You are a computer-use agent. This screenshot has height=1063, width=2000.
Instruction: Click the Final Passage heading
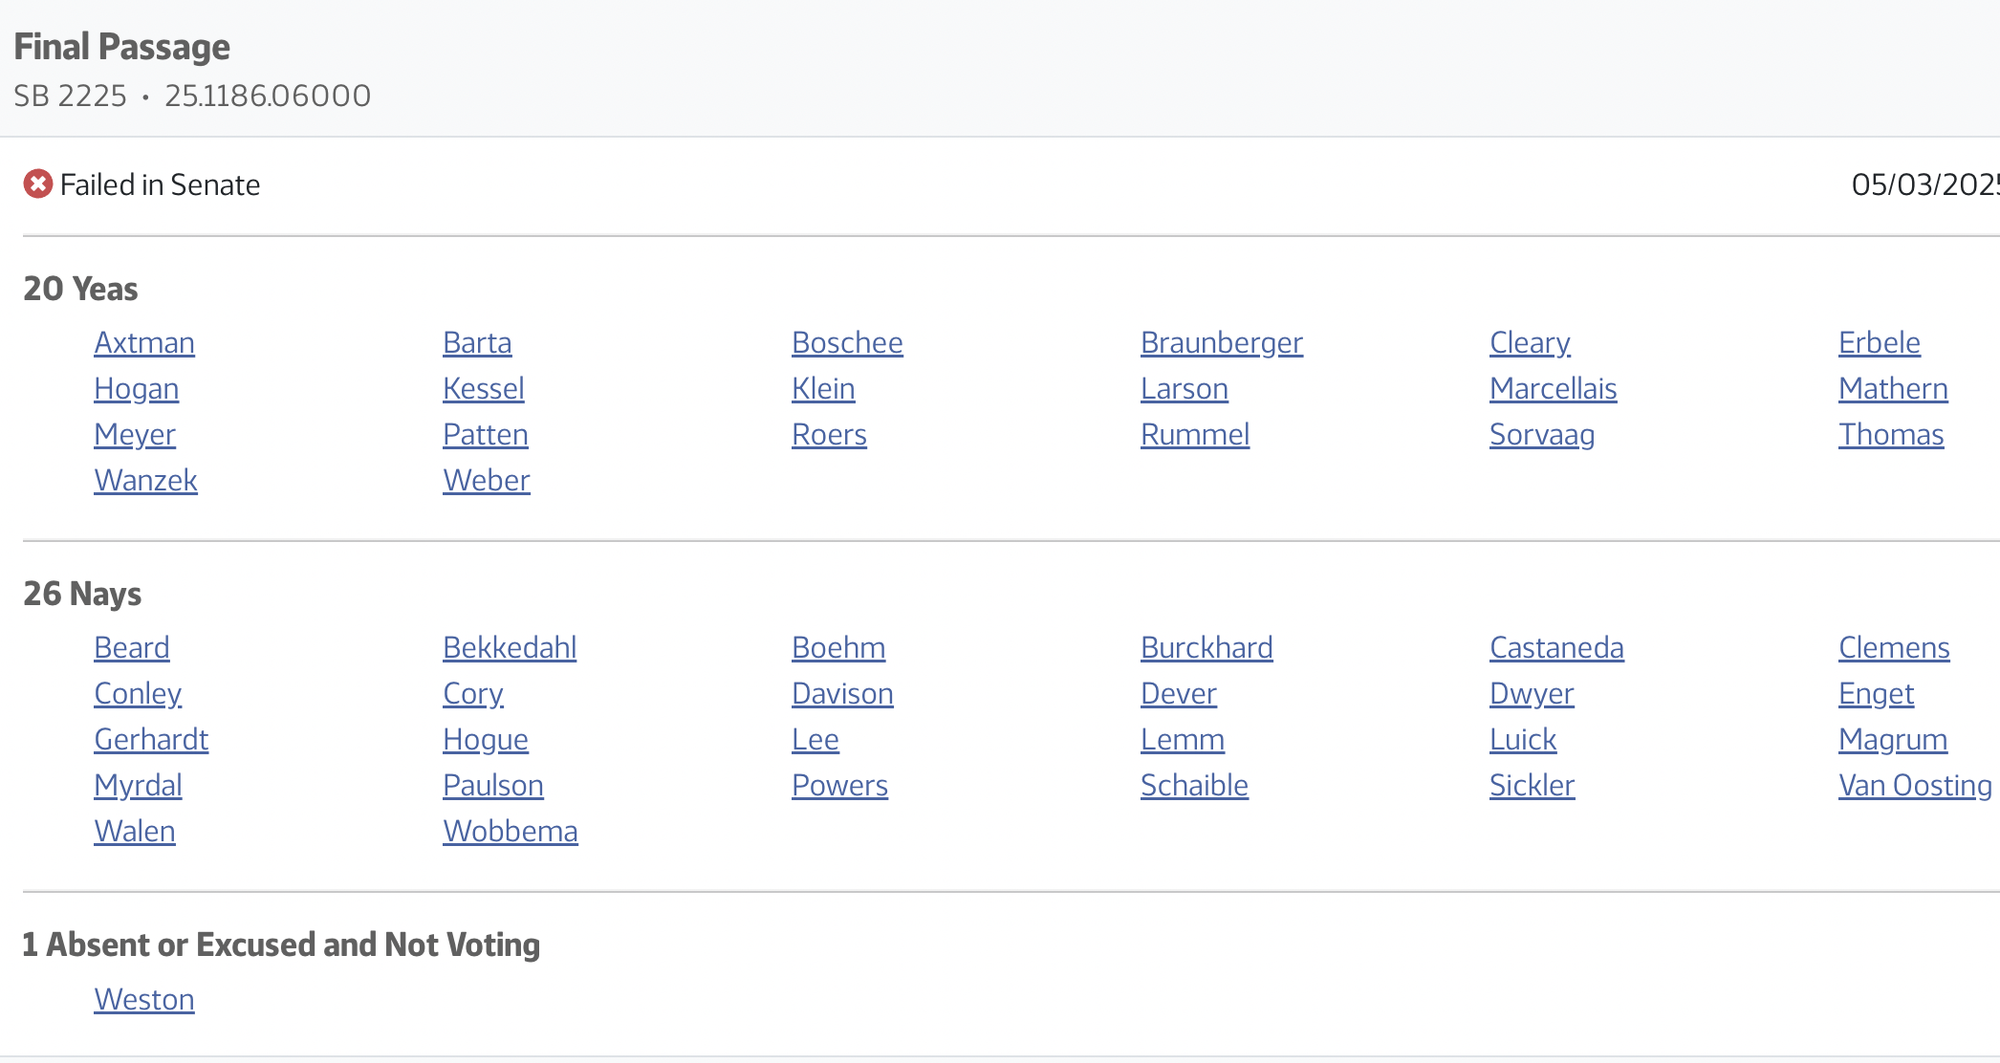[122, 47]
